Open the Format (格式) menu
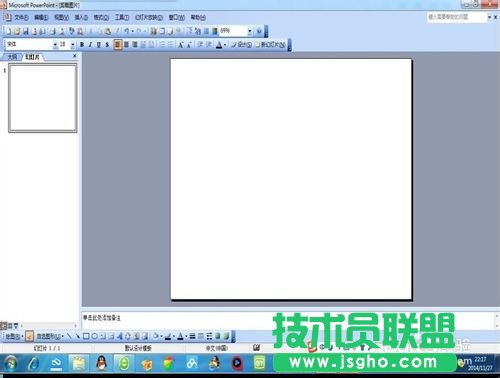 click(x=101, y=17)
